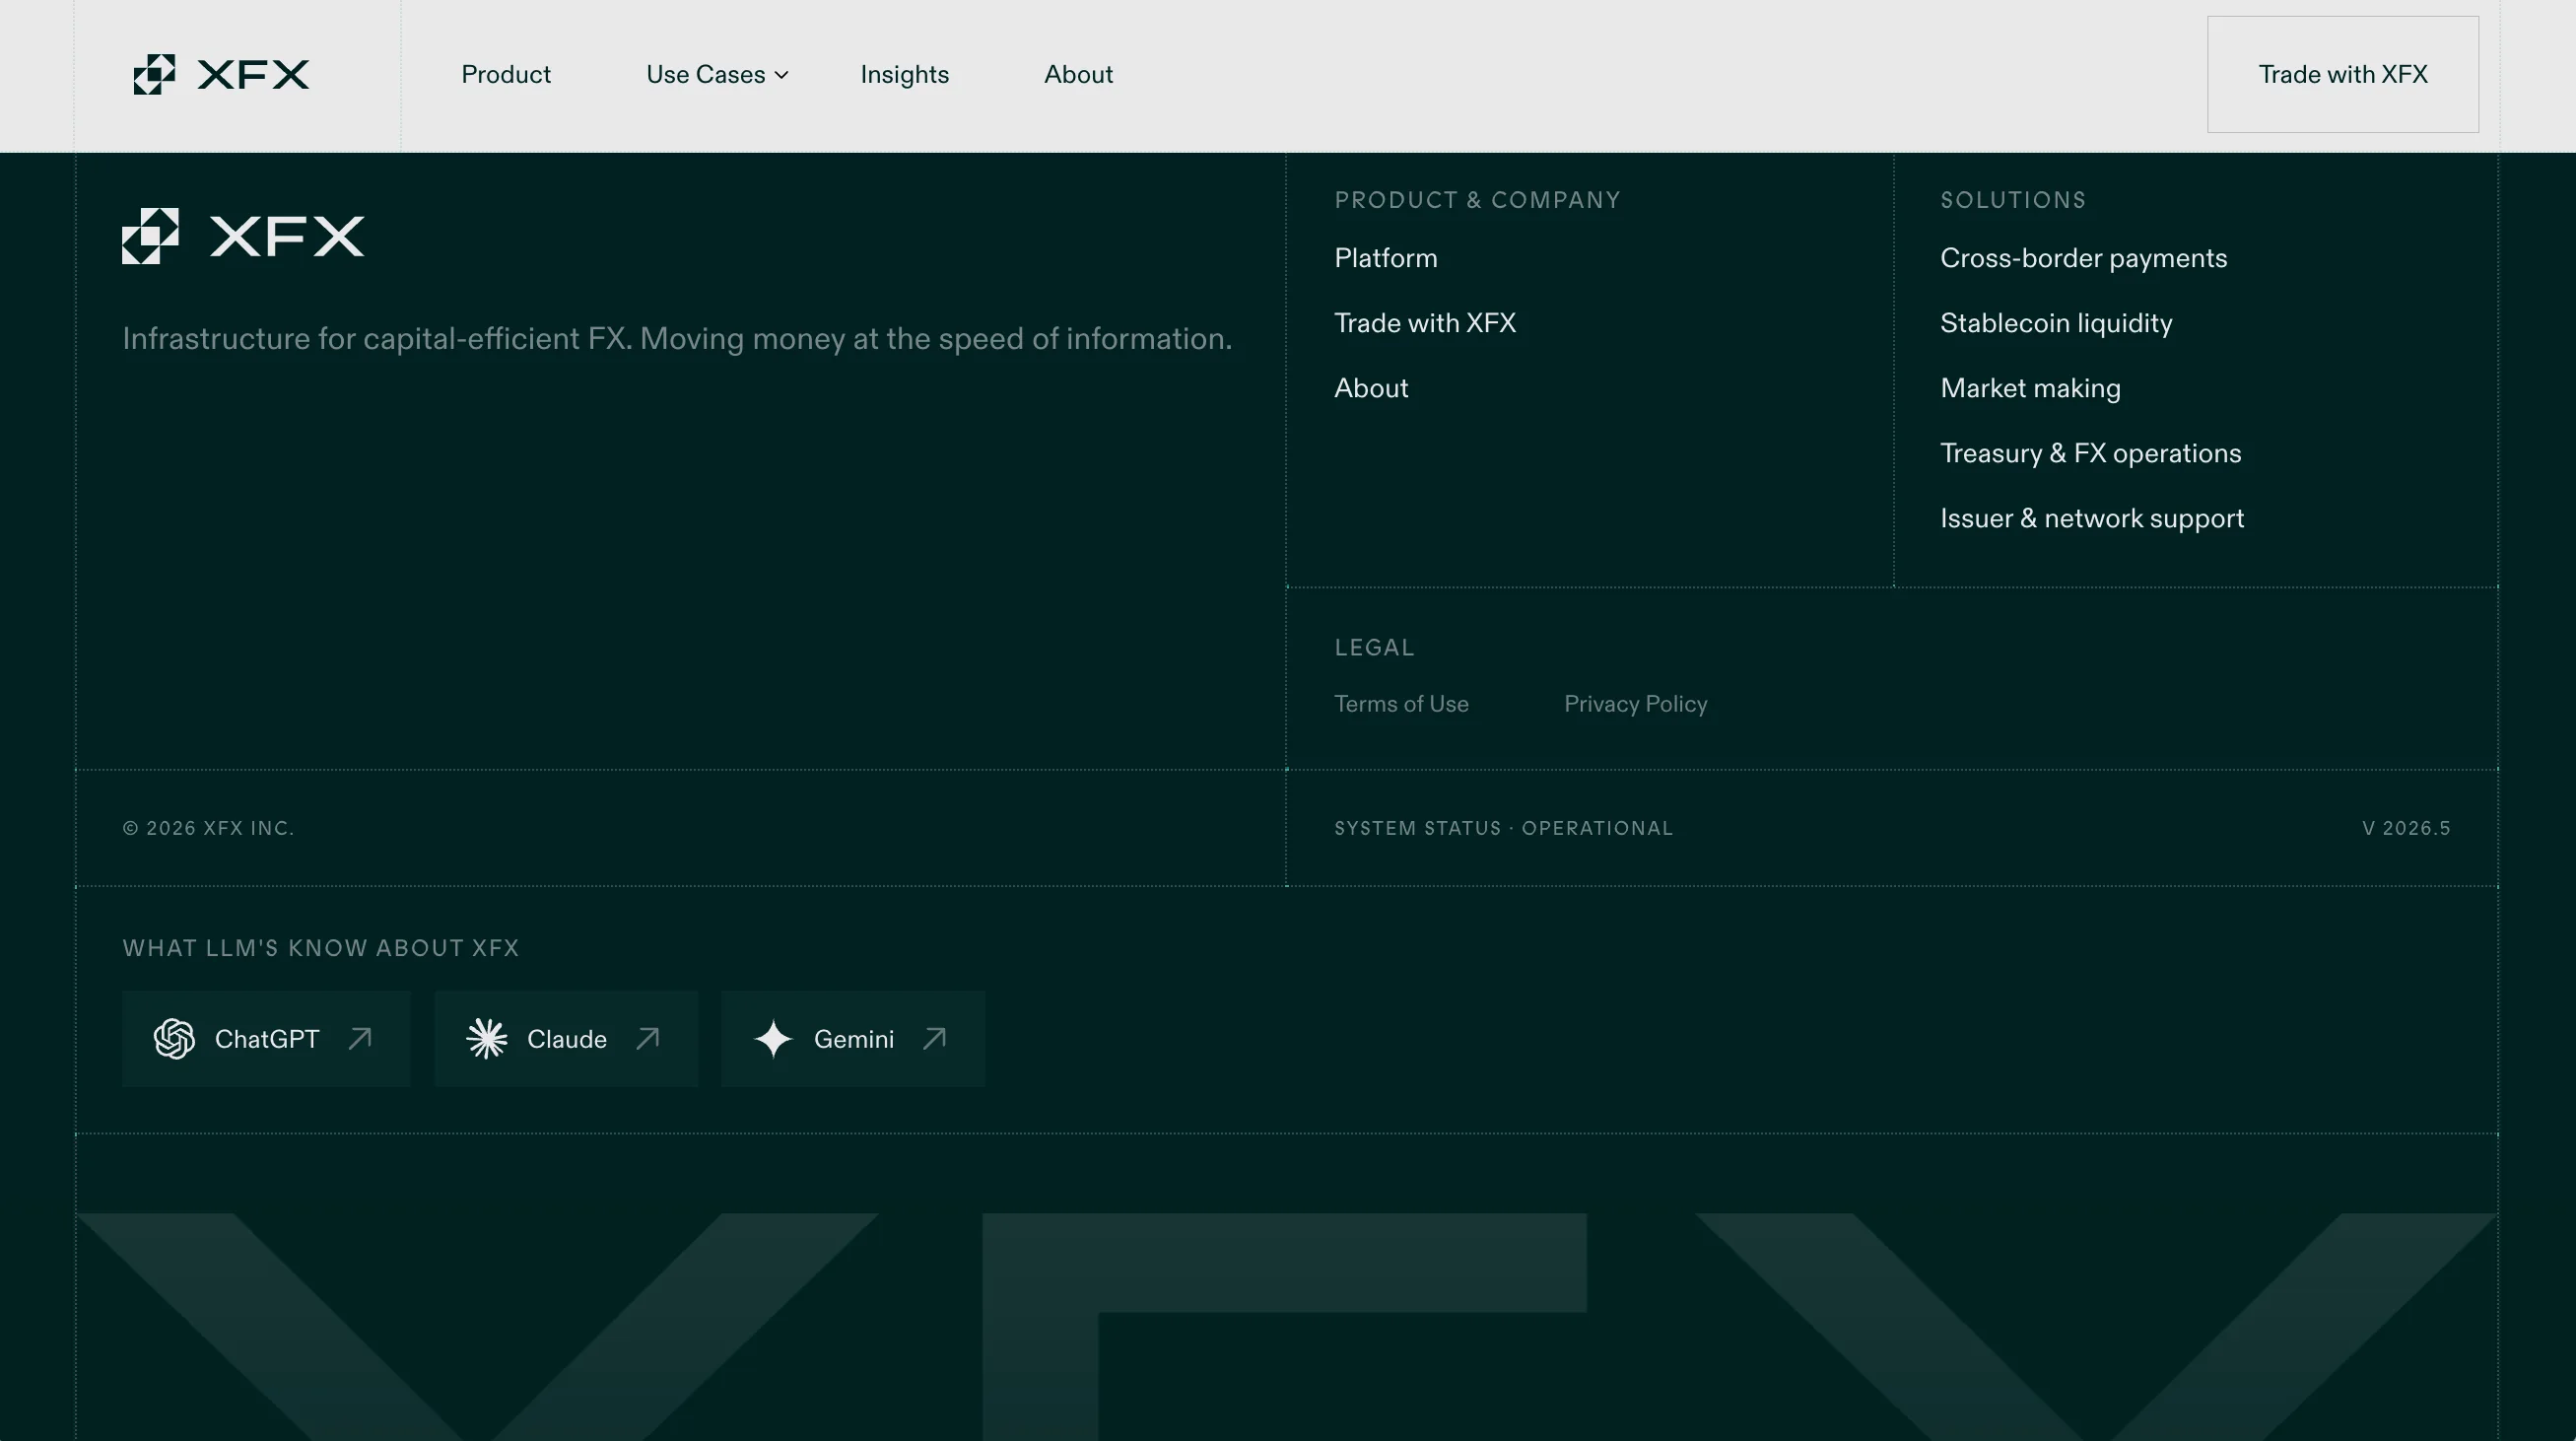Click the © 2026 XFX INC. text
2576x1441 pixels.
(x=208, y=828)
